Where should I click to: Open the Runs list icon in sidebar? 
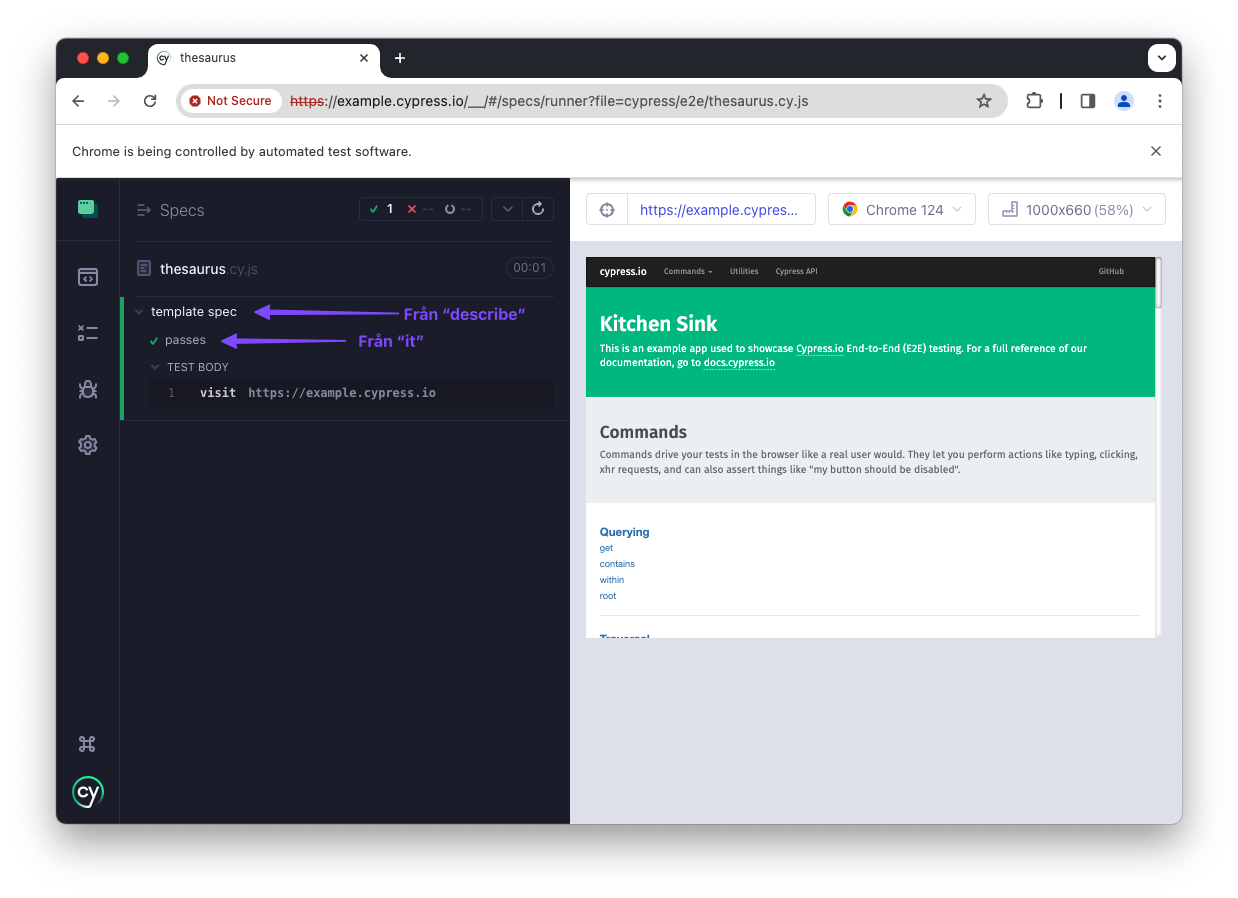click(88, 333)
